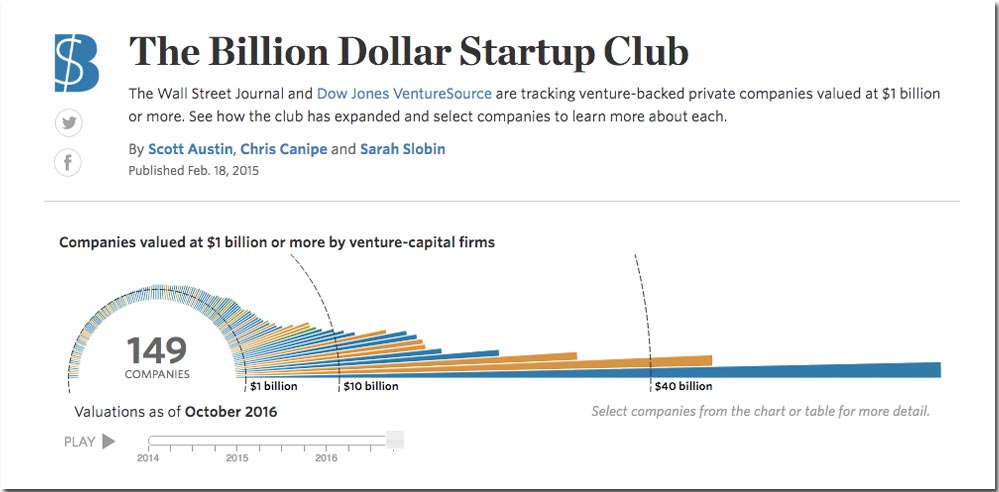This screenshot has height=492, width=999.
Task: Click the blue dollar-sign logo
Action: click(x=76, y=62)
